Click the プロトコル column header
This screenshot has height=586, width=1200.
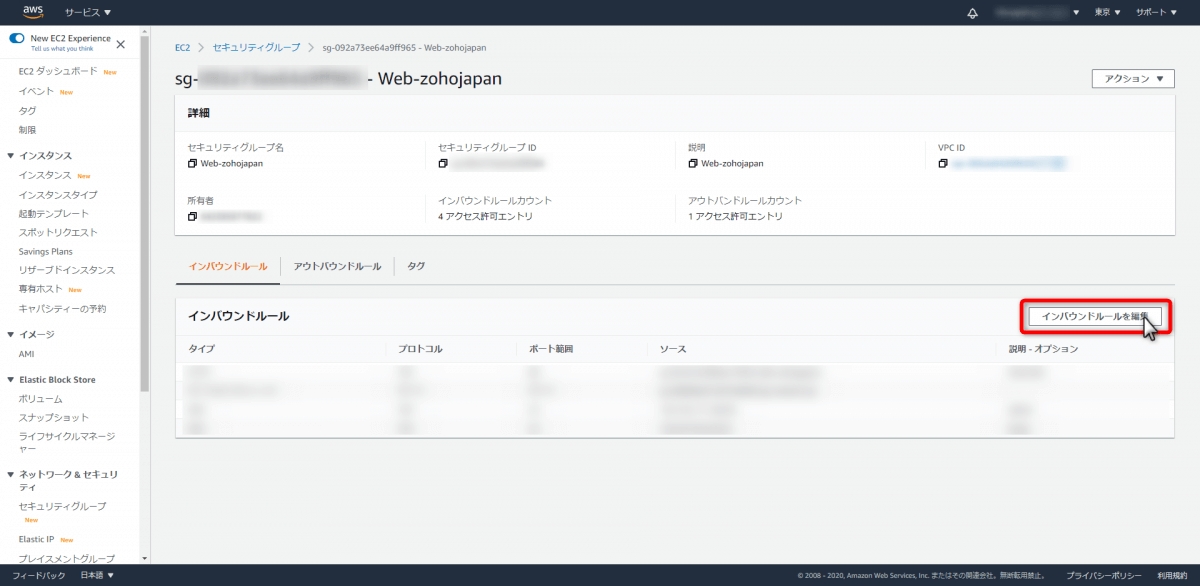point(420,349)
